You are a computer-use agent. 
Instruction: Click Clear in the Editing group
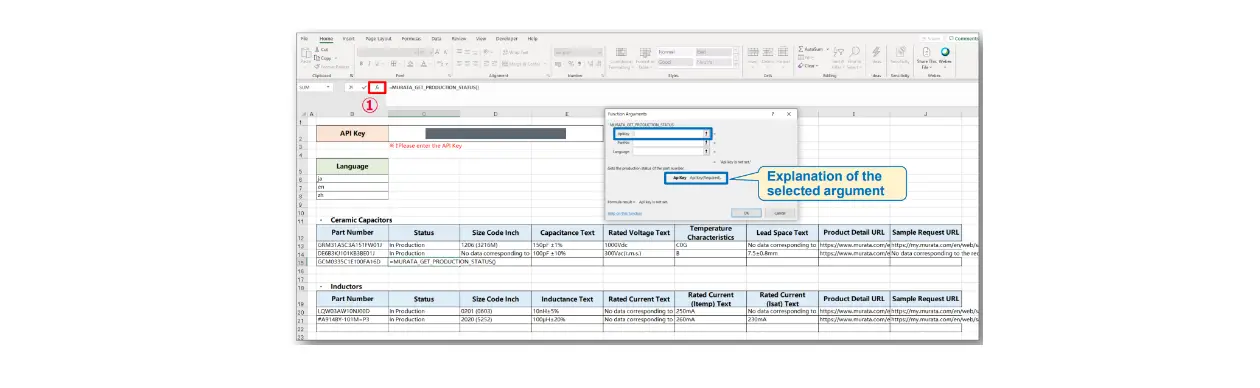(x=807, y=66)
